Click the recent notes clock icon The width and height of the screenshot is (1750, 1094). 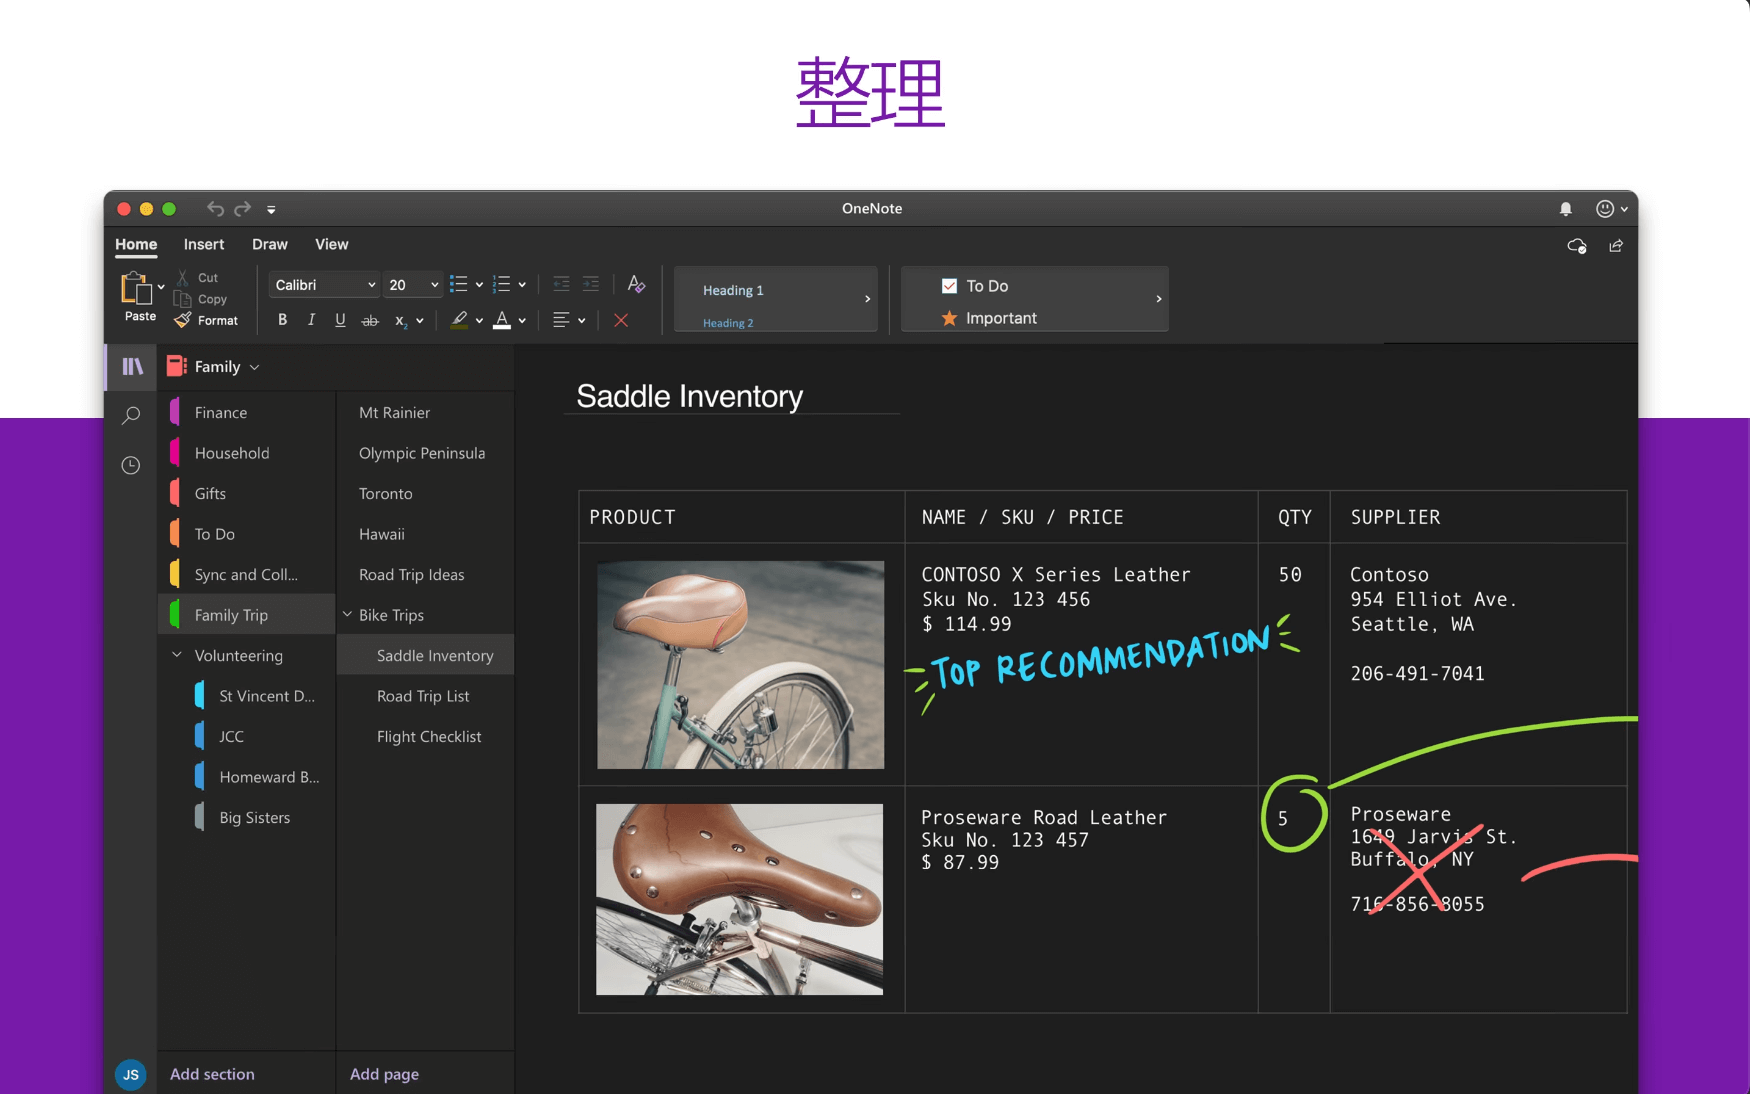tap(130, 465)
